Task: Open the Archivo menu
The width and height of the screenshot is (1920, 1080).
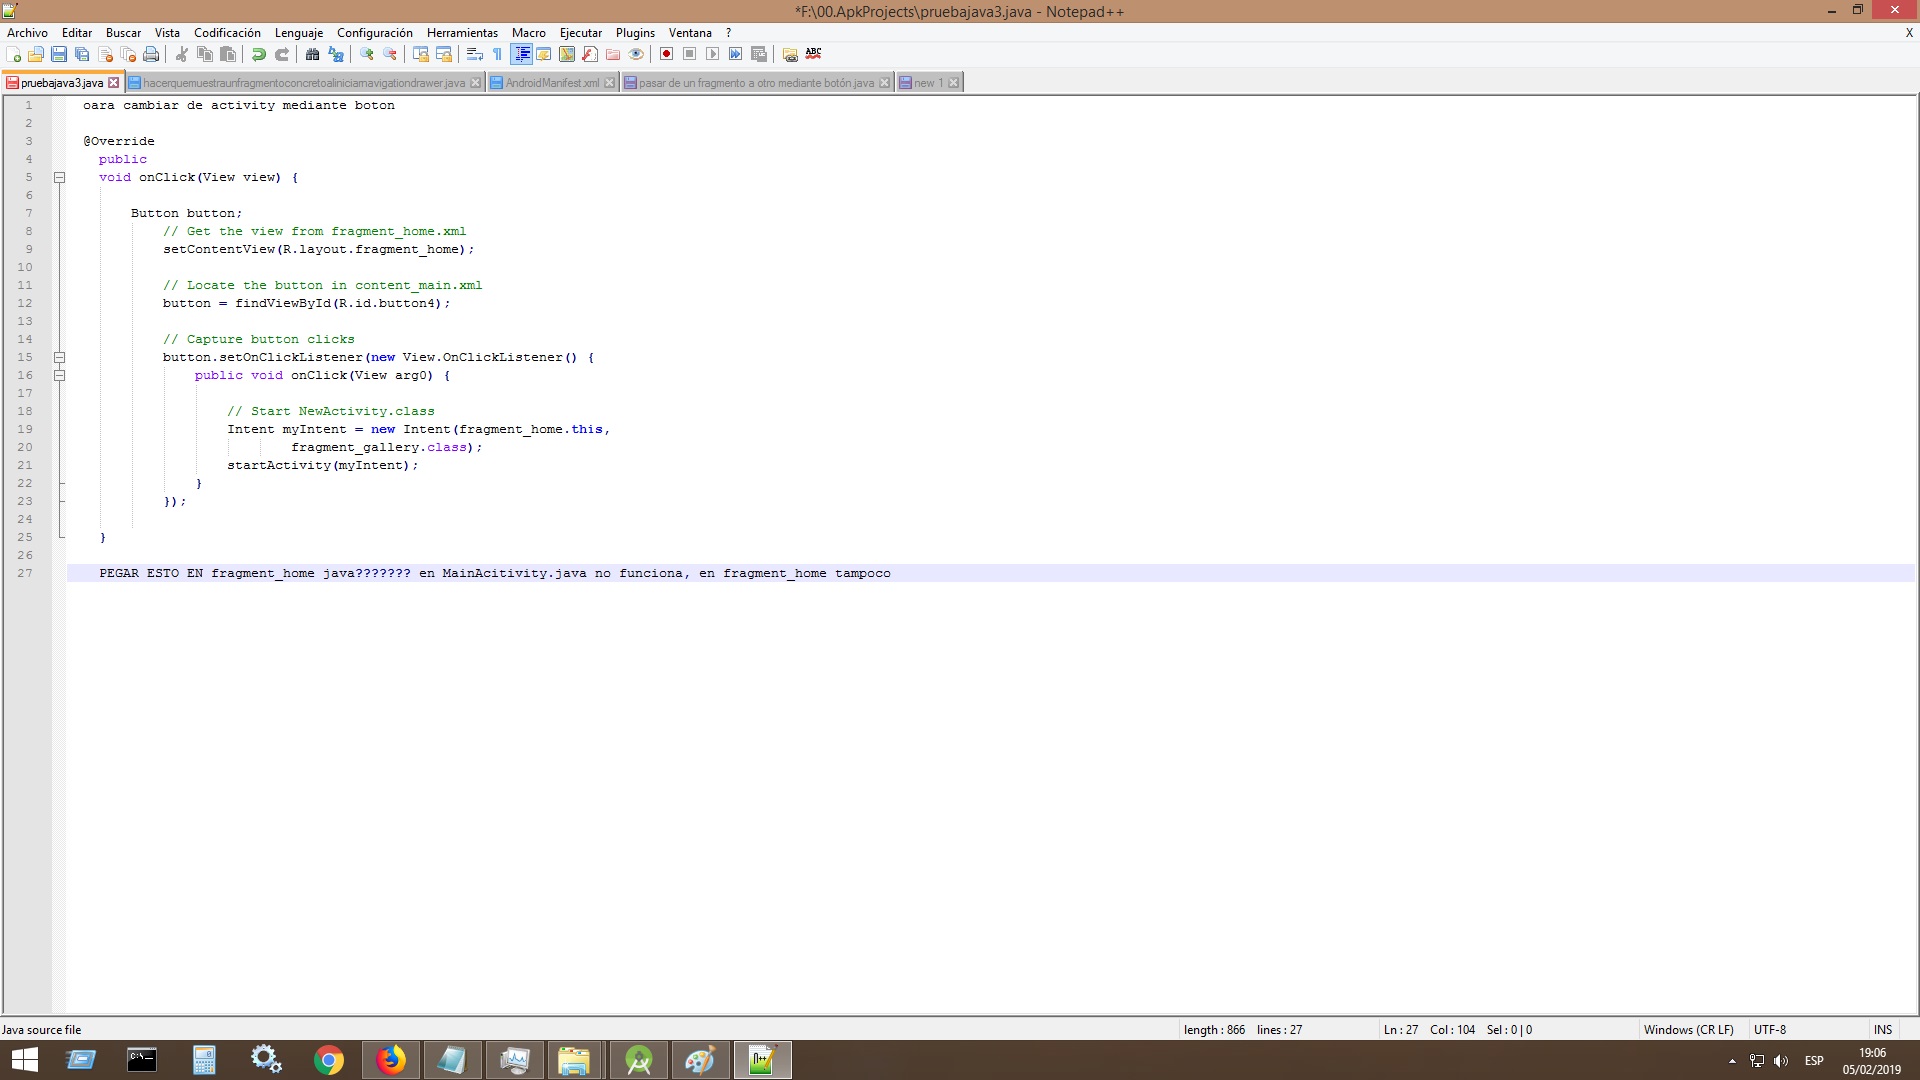Action: tap(27, 33)
